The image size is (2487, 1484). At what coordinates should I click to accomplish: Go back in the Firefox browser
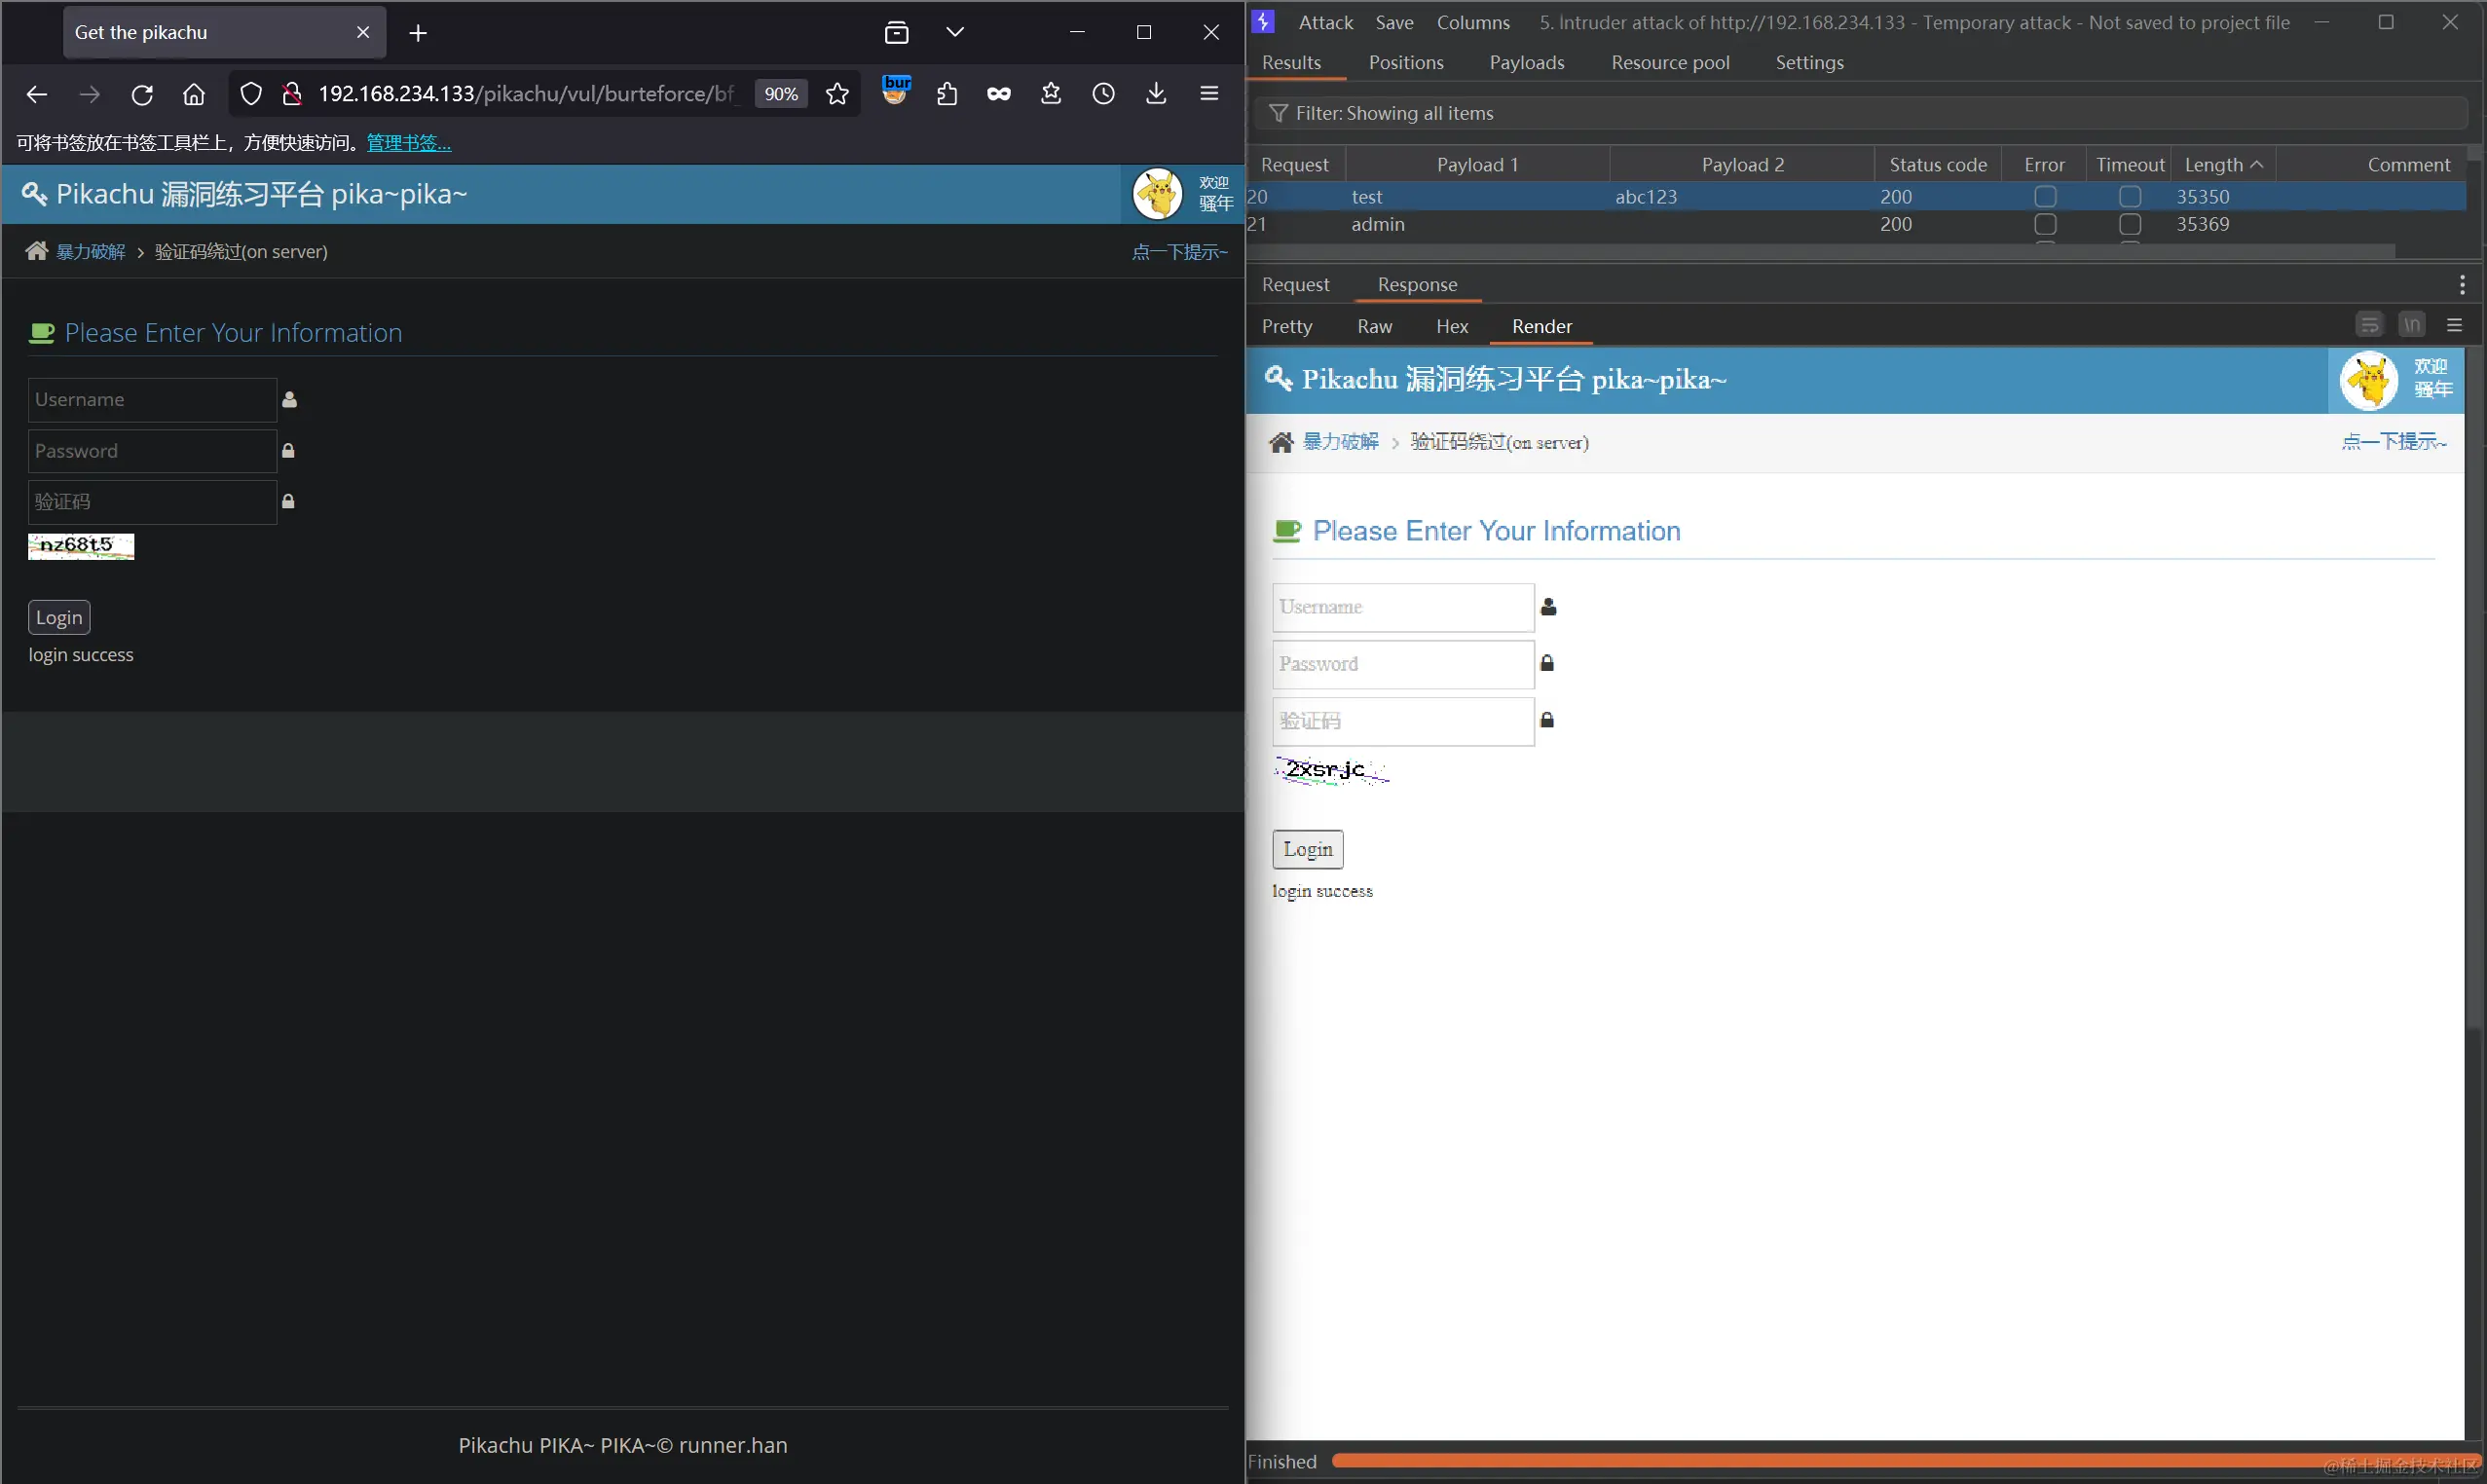click(x=37, y=94)
